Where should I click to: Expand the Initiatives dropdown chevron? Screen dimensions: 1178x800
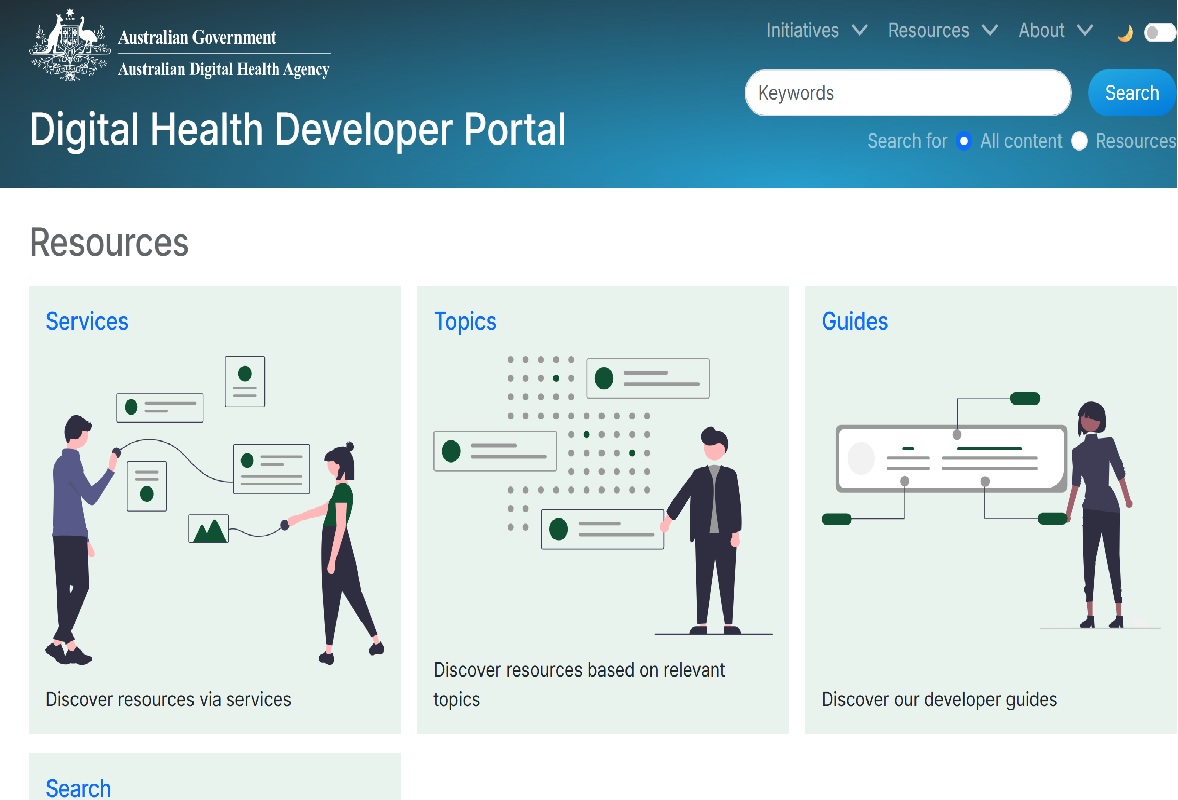click(x=859, y=31)
